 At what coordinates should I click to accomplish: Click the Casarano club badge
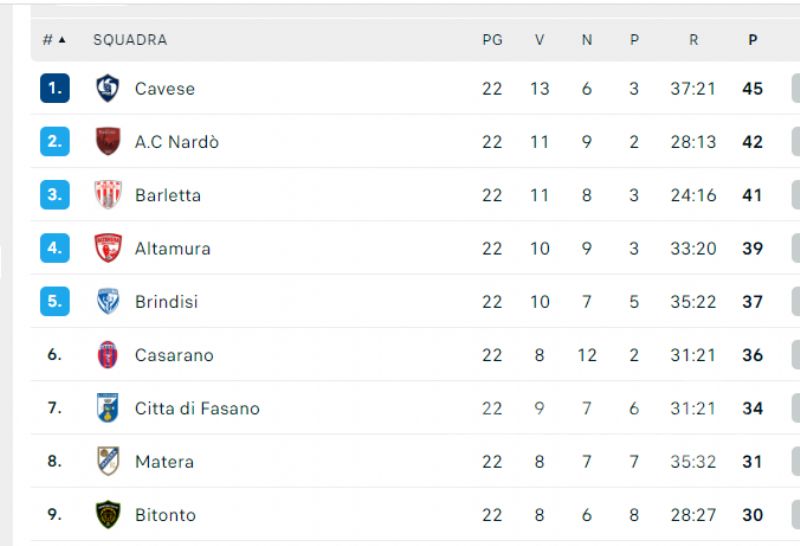point(108,355)
